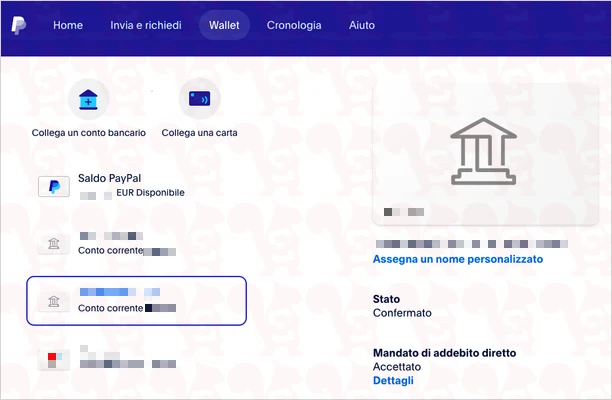Select the Wallet tab

click(224, 25)
